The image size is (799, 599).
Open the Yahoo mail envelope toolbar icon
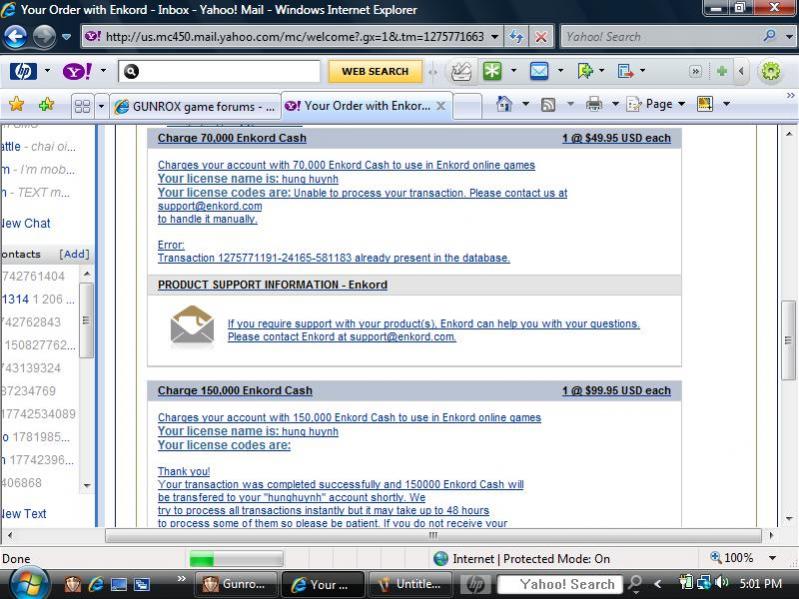[539, 71]
